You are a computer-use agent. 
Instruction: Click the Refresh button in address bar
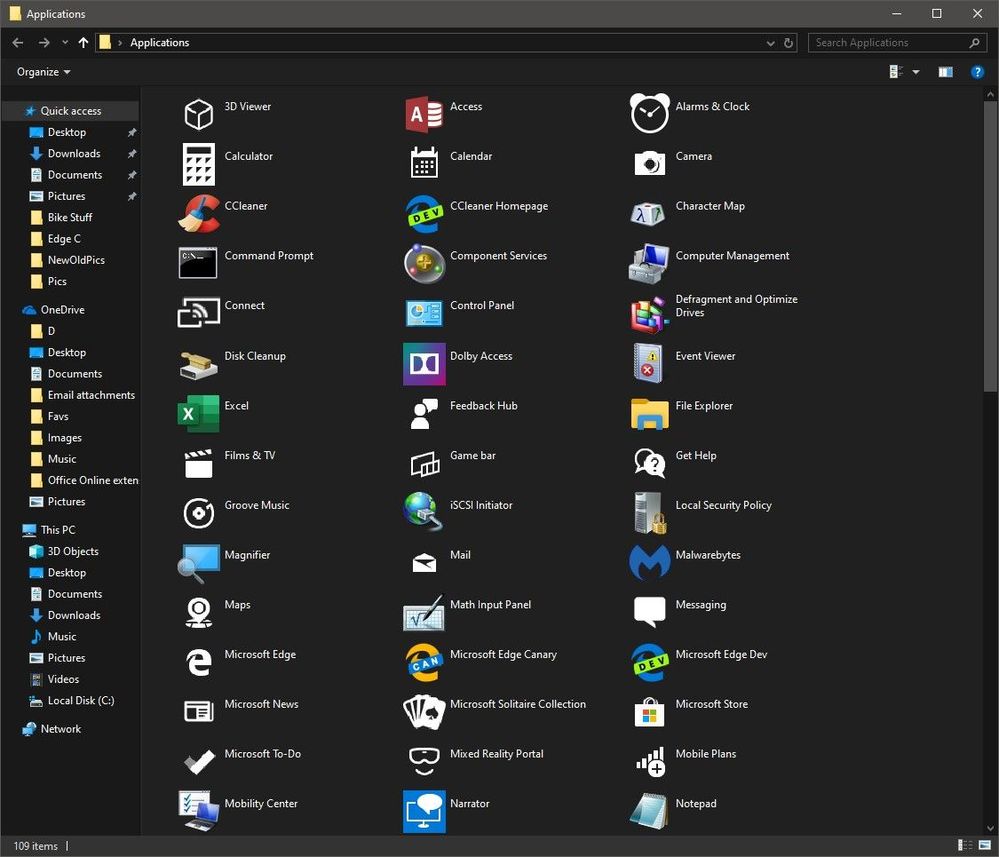pyautogui.click(x=788, y=43)
